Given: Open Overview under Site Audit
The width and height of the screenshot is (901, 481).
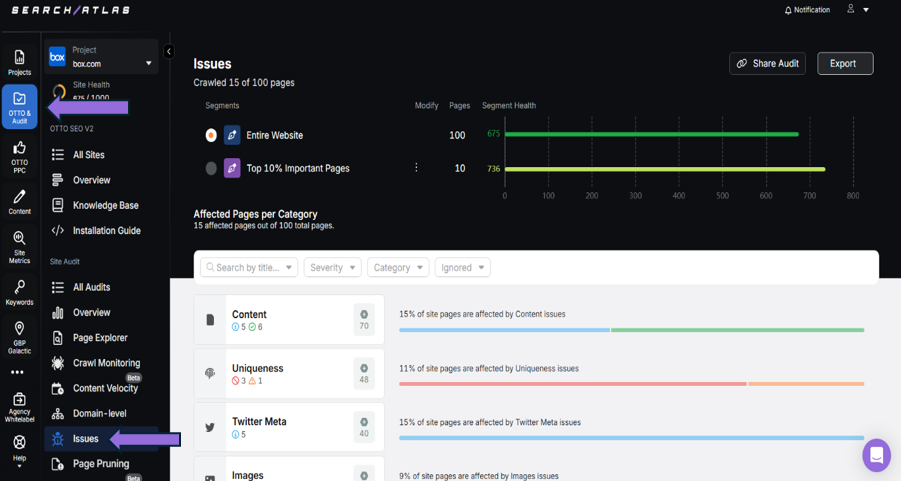Looking at the screenshot, I should click(x=91, y=313).
